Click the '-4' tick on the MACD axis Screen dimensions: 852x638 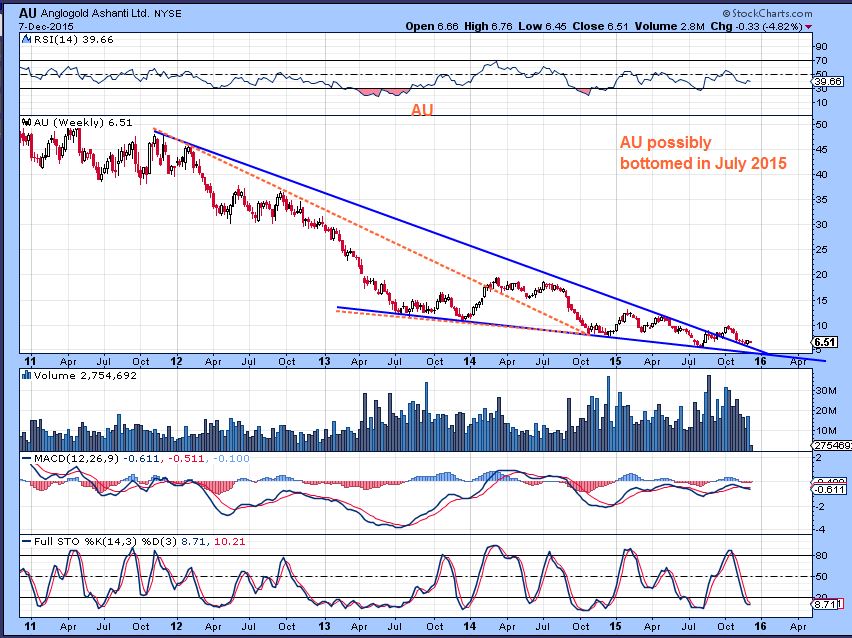(820, 529)
